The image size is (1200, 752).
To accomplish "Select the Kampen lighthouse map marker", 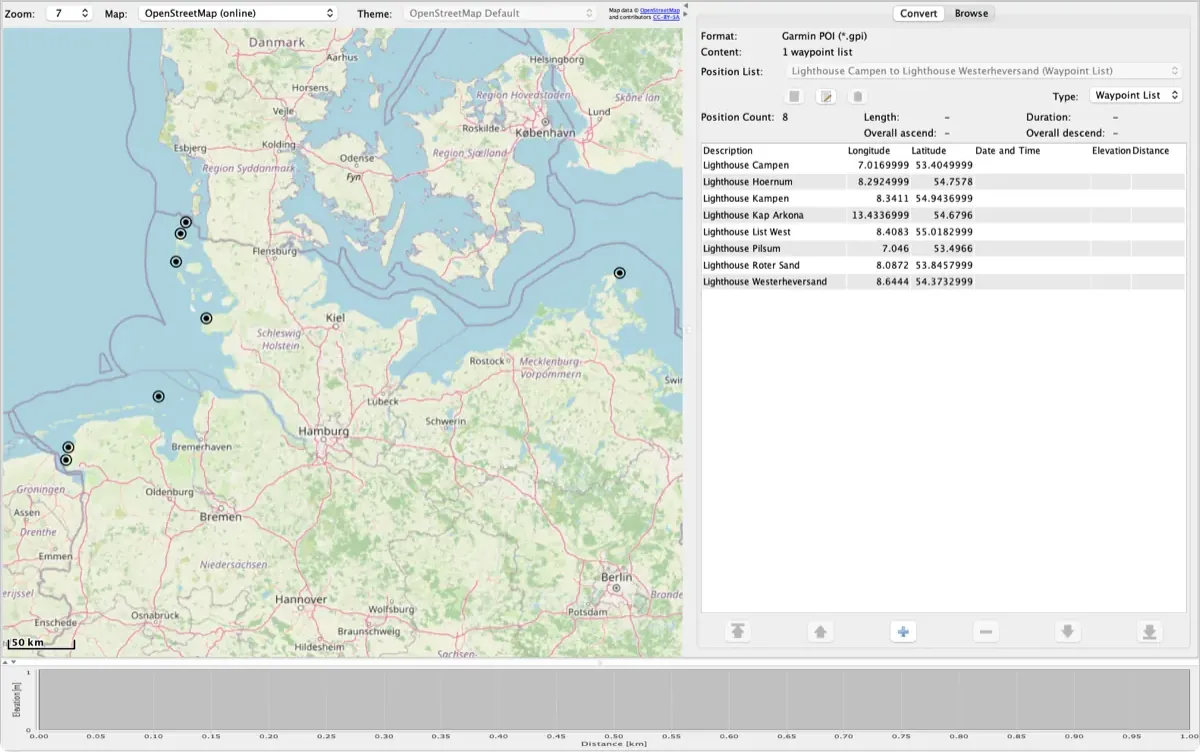I will 181,234.
